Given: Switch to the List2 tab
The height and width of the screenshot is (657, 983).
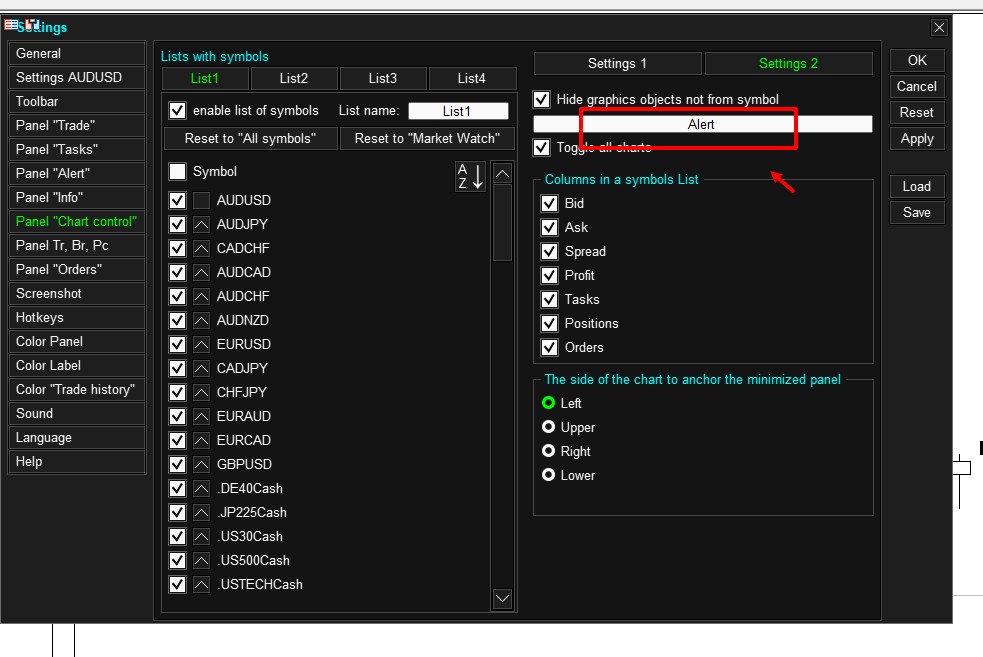Looking at the screenshot, I should coord(293,78).
